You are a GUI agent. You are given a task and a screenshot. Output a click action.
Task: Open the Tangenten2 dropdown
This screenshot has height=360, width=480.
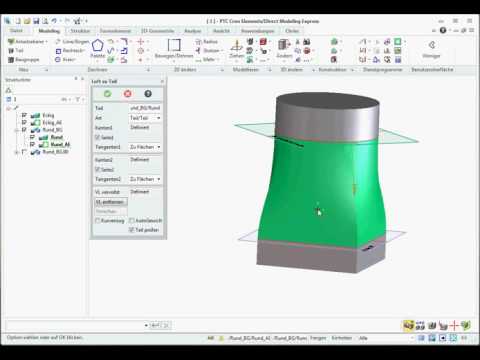145,179
